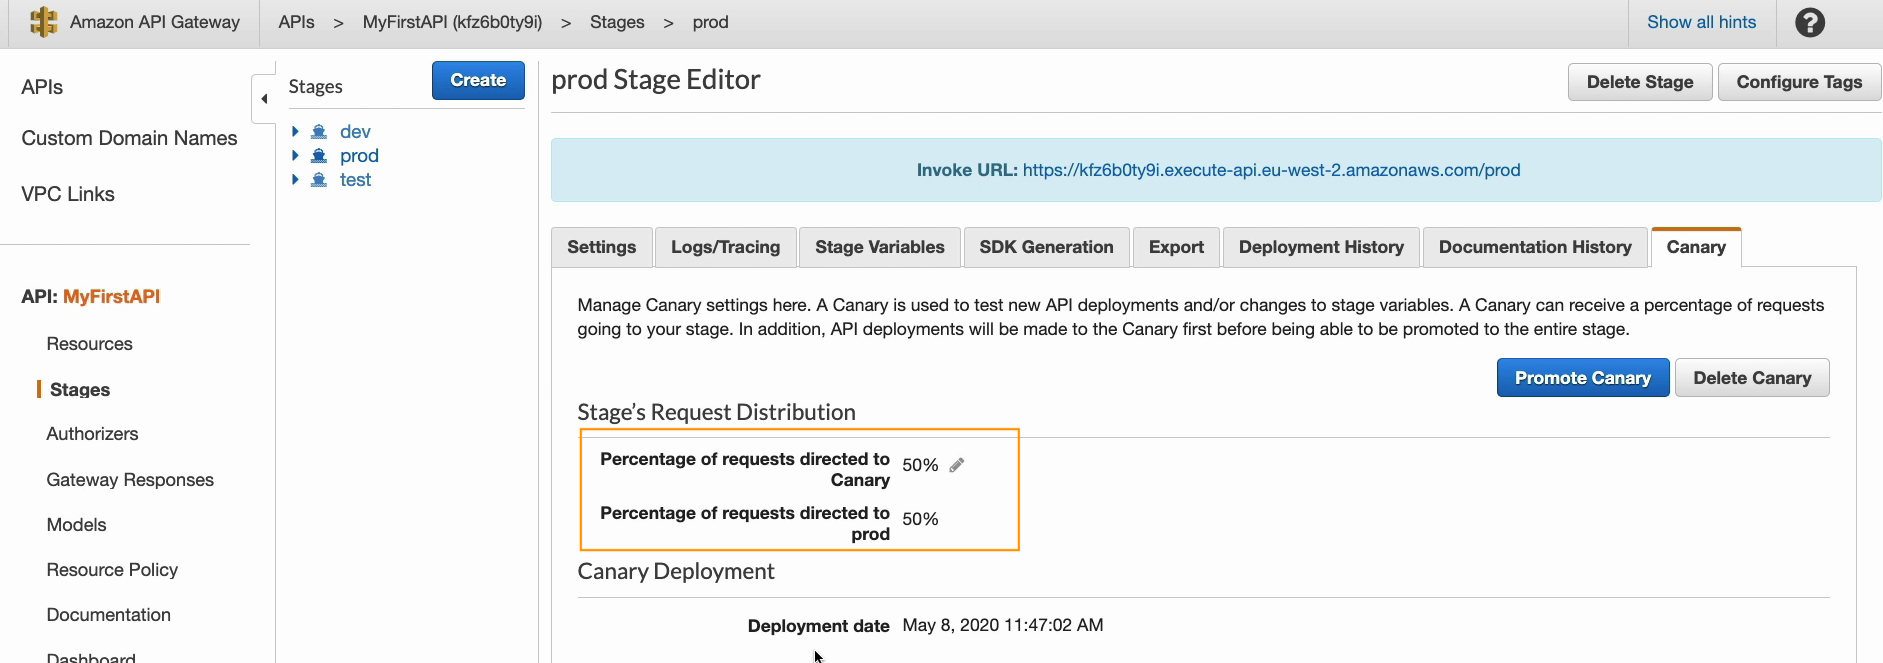This screenshot has width=1883, height=663.
Task: Click the Canary 50% percentage value
Action: pyautogui.click(x=920, y=465)
